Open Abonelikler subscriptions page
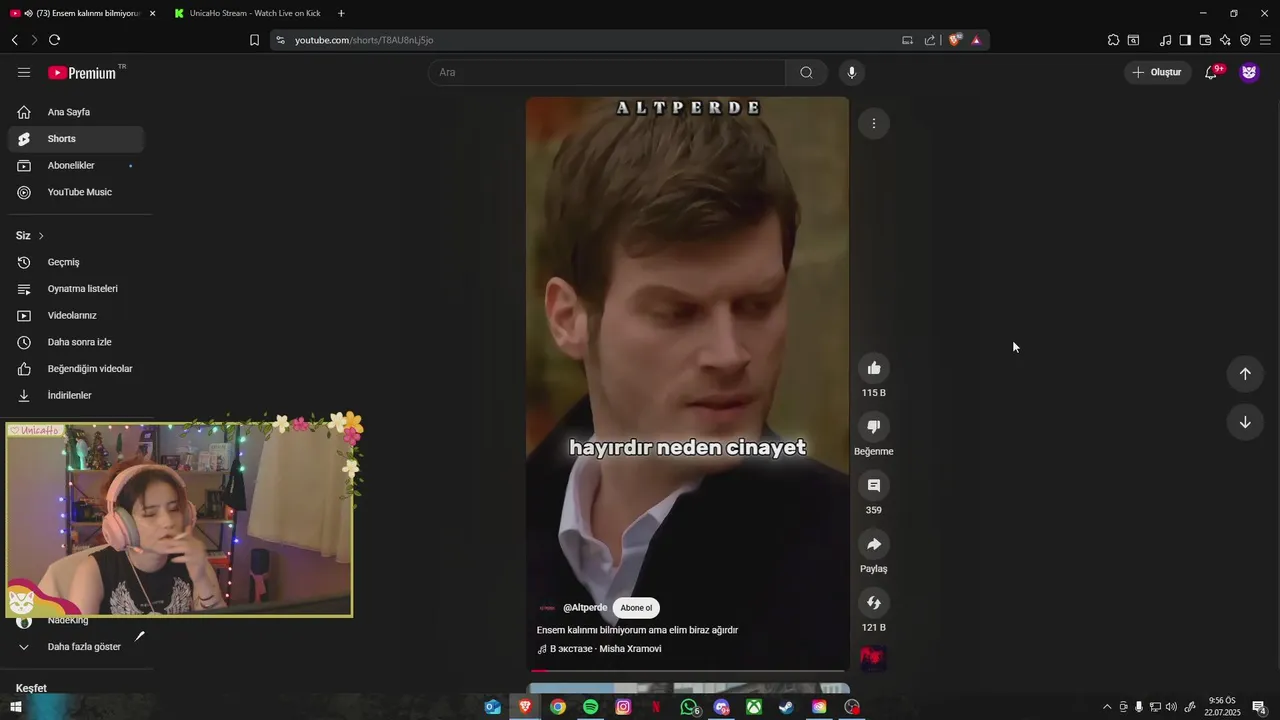This screenshot has height=720, width=1280. click(x=76, y=165)
